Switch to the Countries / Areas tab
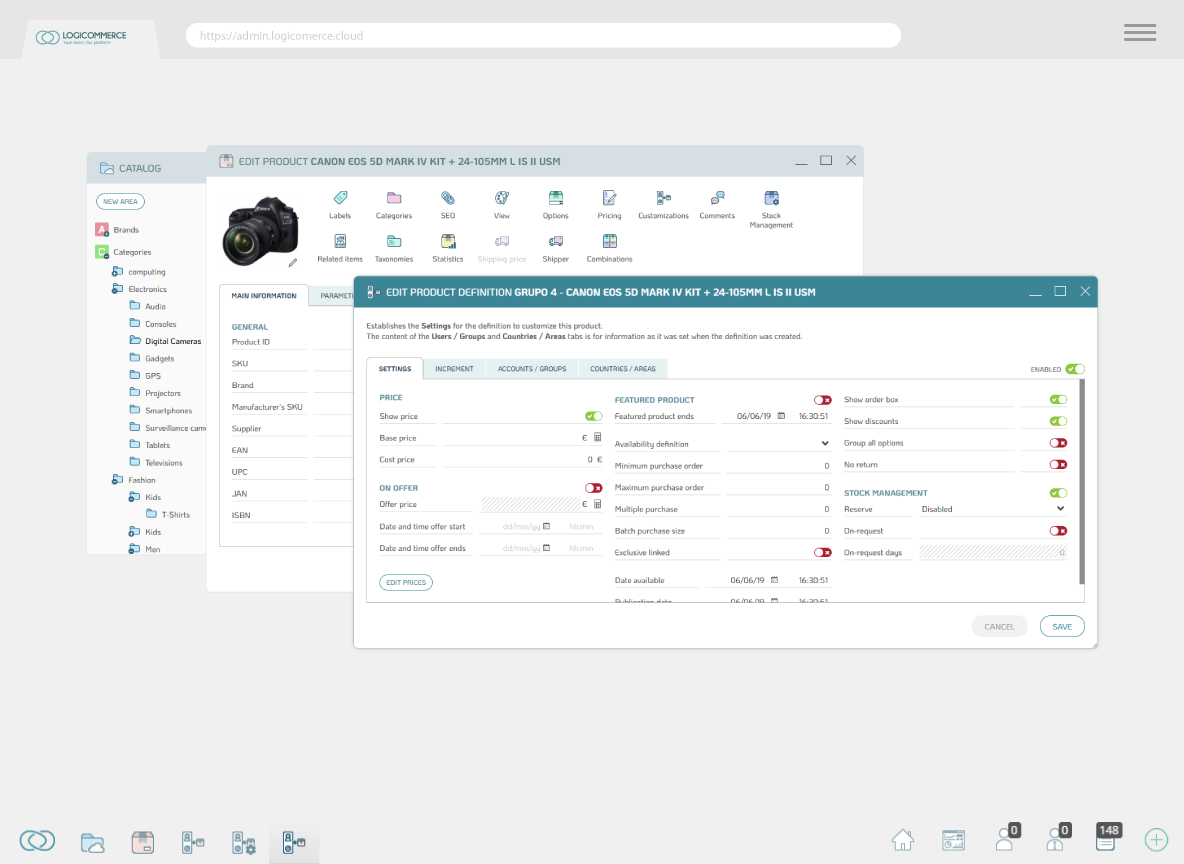Viewport: 1184px width, 864px height. (x=623, y=369)
